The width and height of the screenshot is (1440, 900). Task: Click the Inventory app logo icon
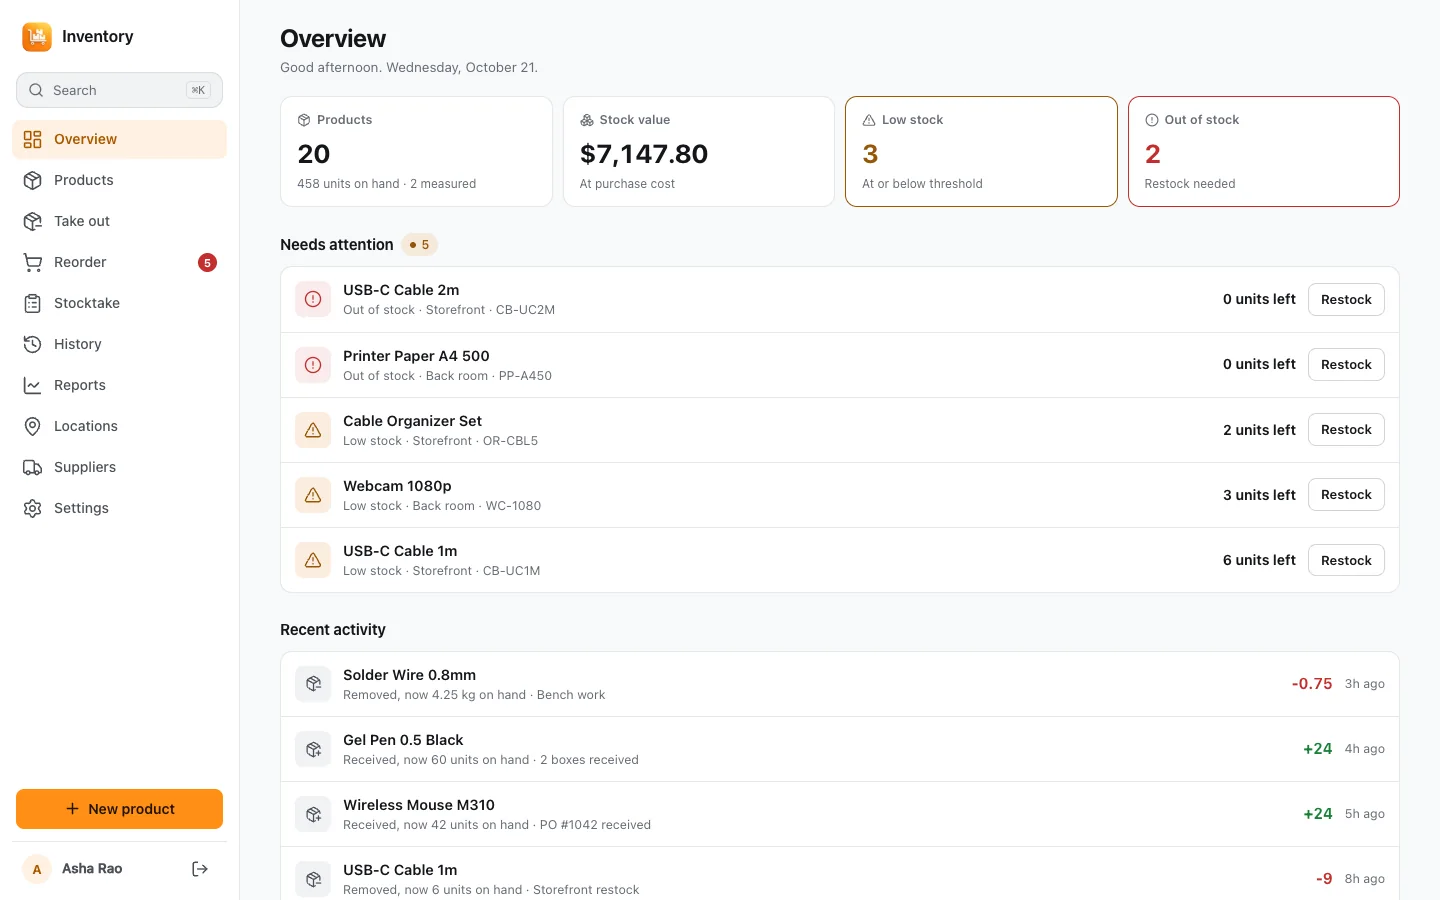click(x=37, y=37)
